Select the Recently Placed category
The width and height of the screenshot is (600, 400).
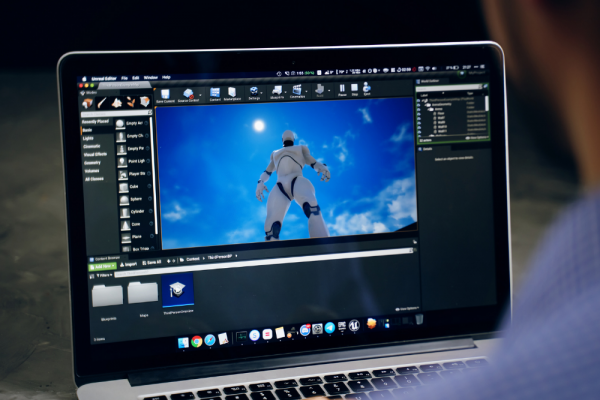95,122
